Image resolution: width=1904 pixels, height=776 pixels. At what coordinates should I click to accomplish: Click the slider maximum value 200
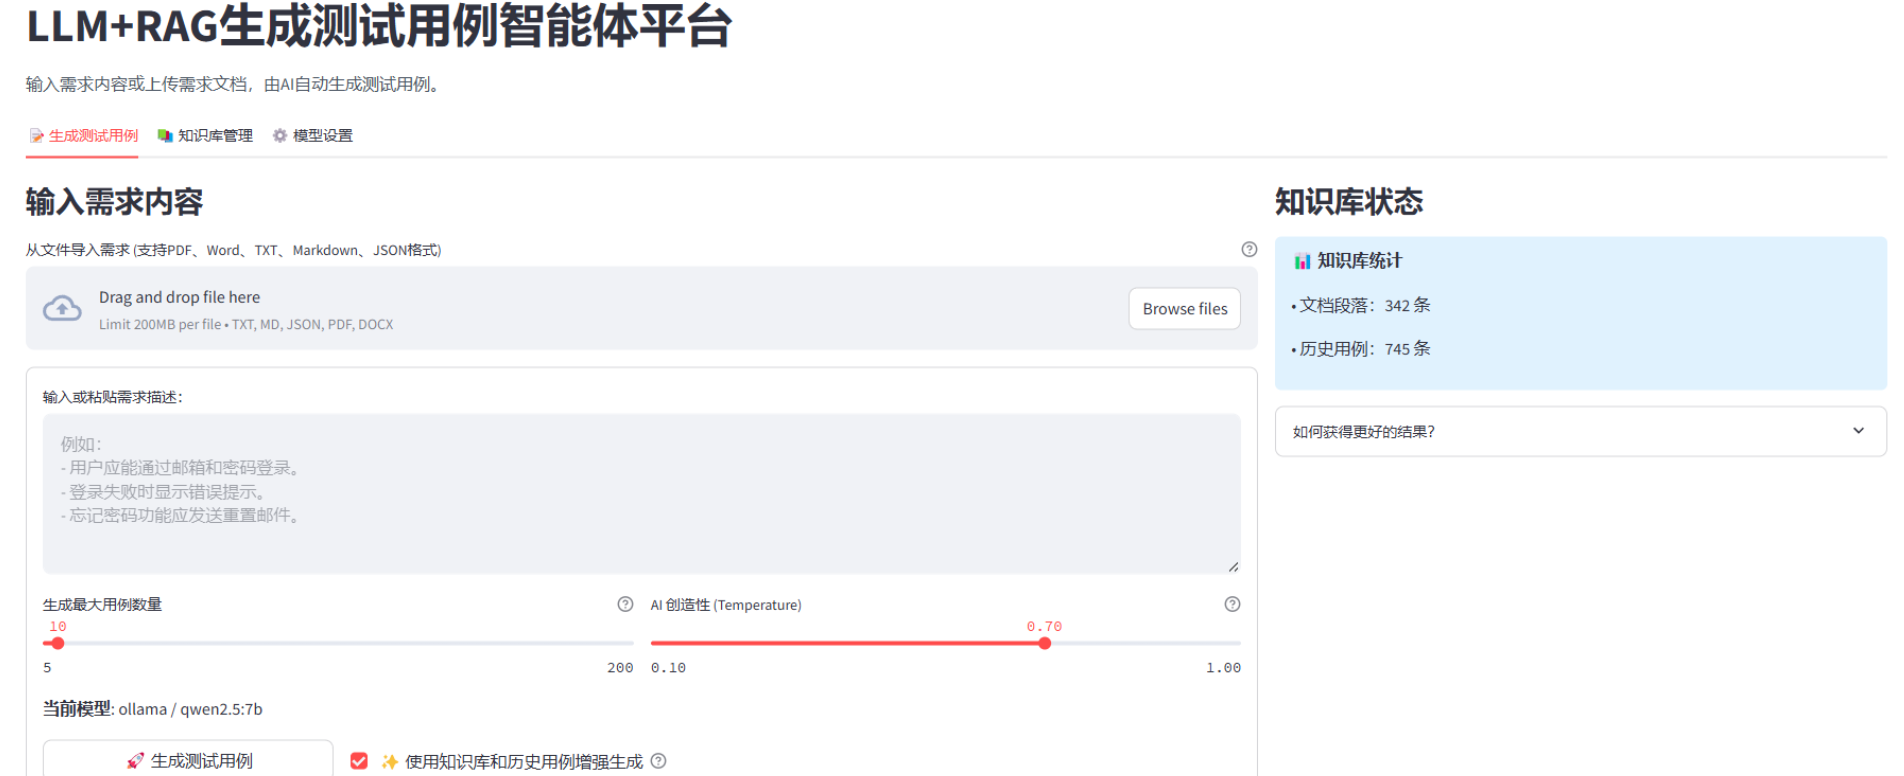point(620,667)
